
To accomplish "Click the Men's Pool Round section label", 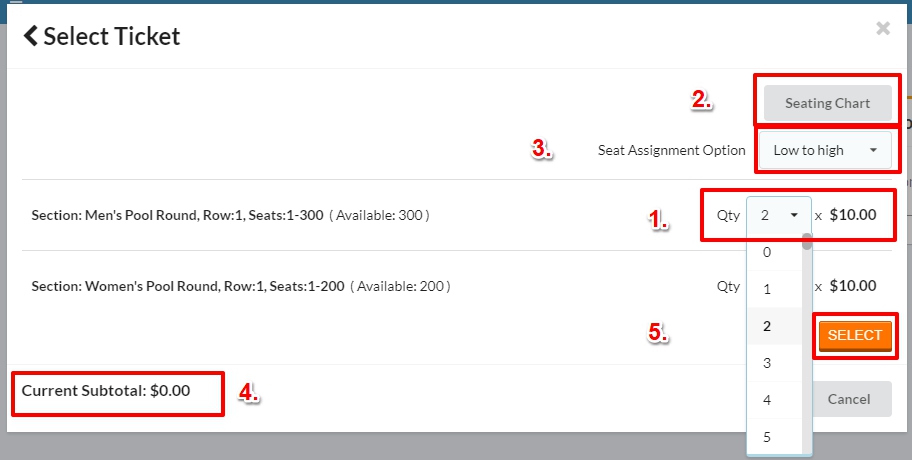I will click(x=178, y=215).
